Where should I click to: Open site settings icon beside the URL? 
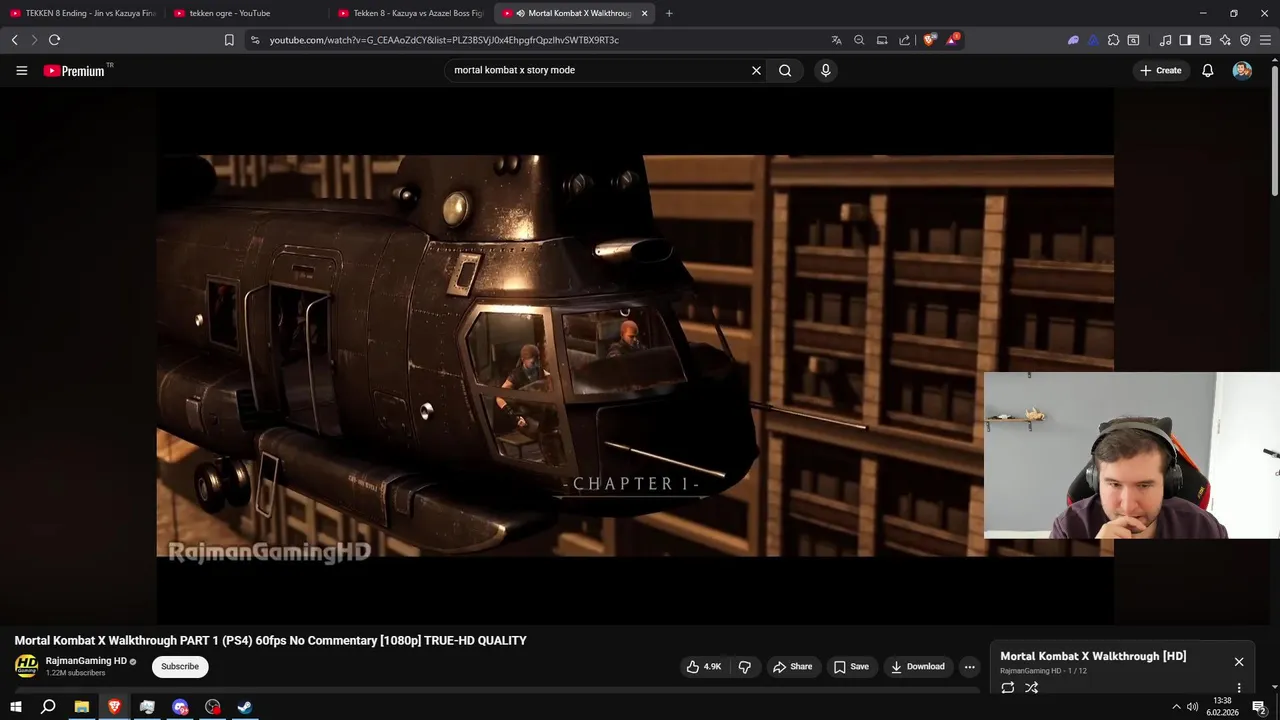(x=255, y=40)
